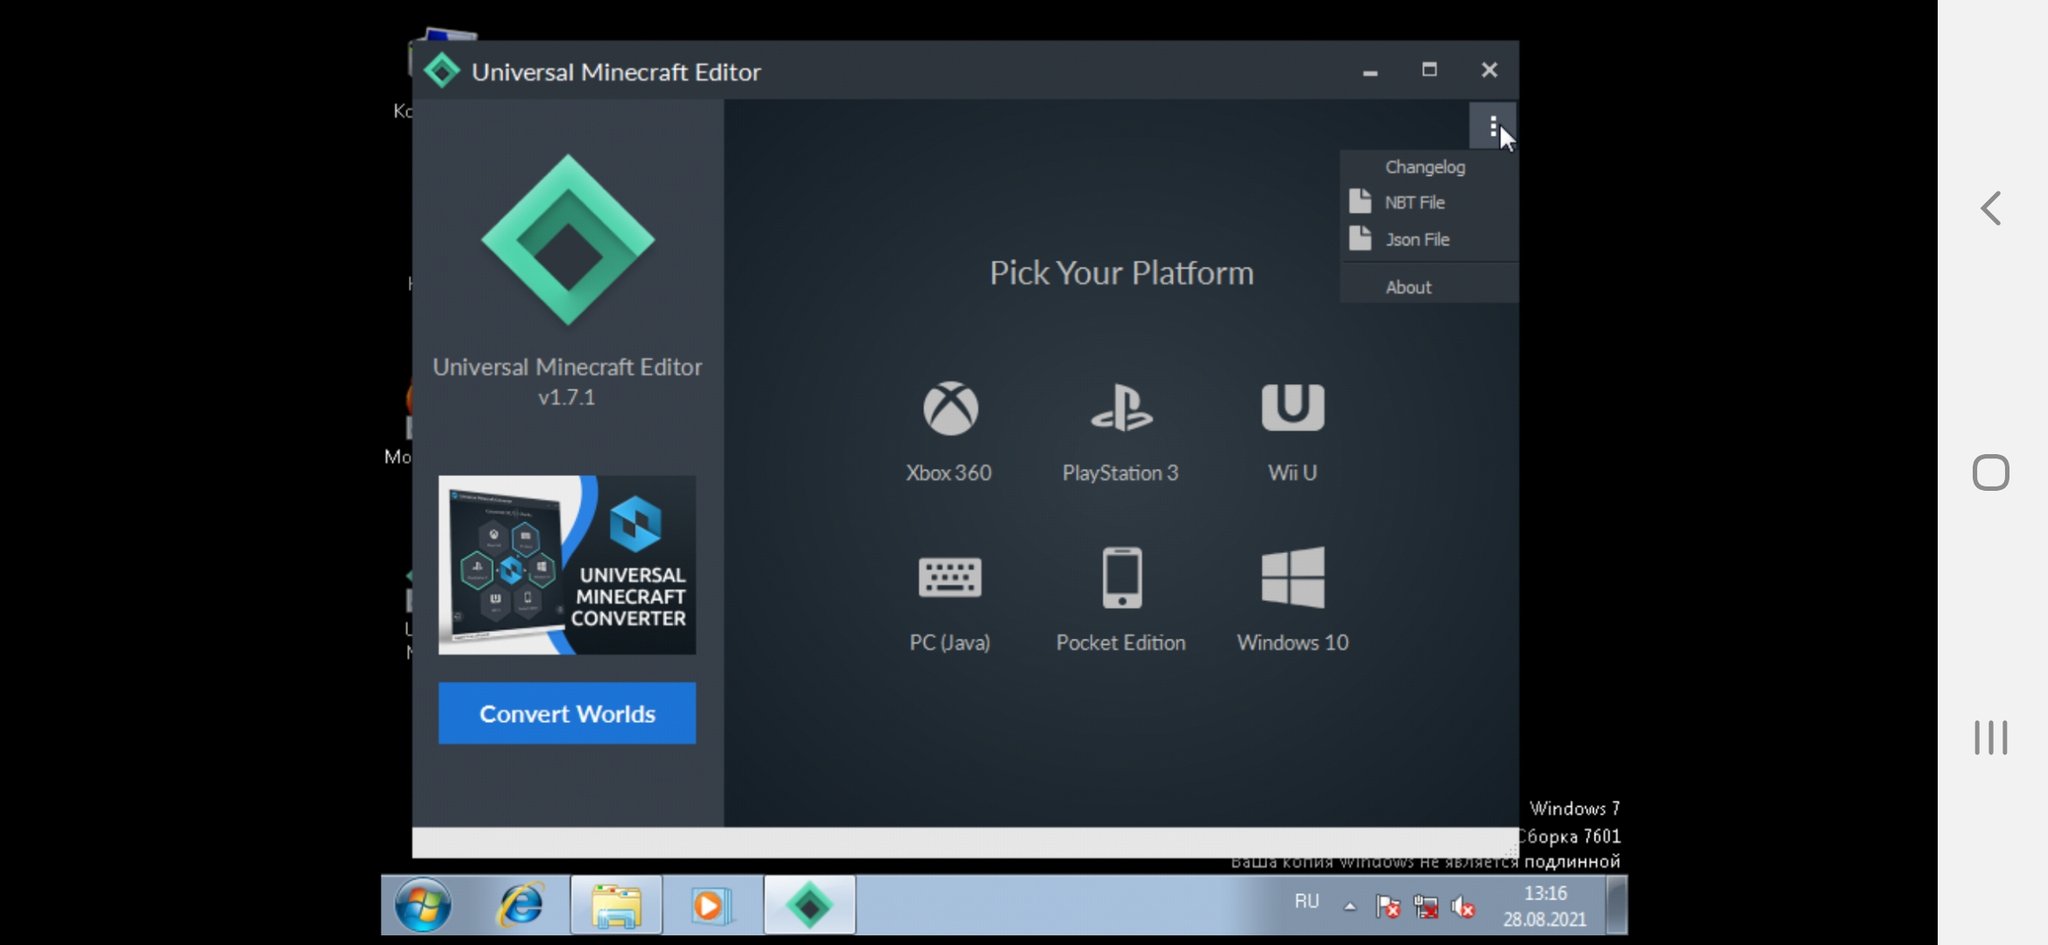Click the Convert Worlds button
Viewport: 2048px width, 945px height.
567,713
